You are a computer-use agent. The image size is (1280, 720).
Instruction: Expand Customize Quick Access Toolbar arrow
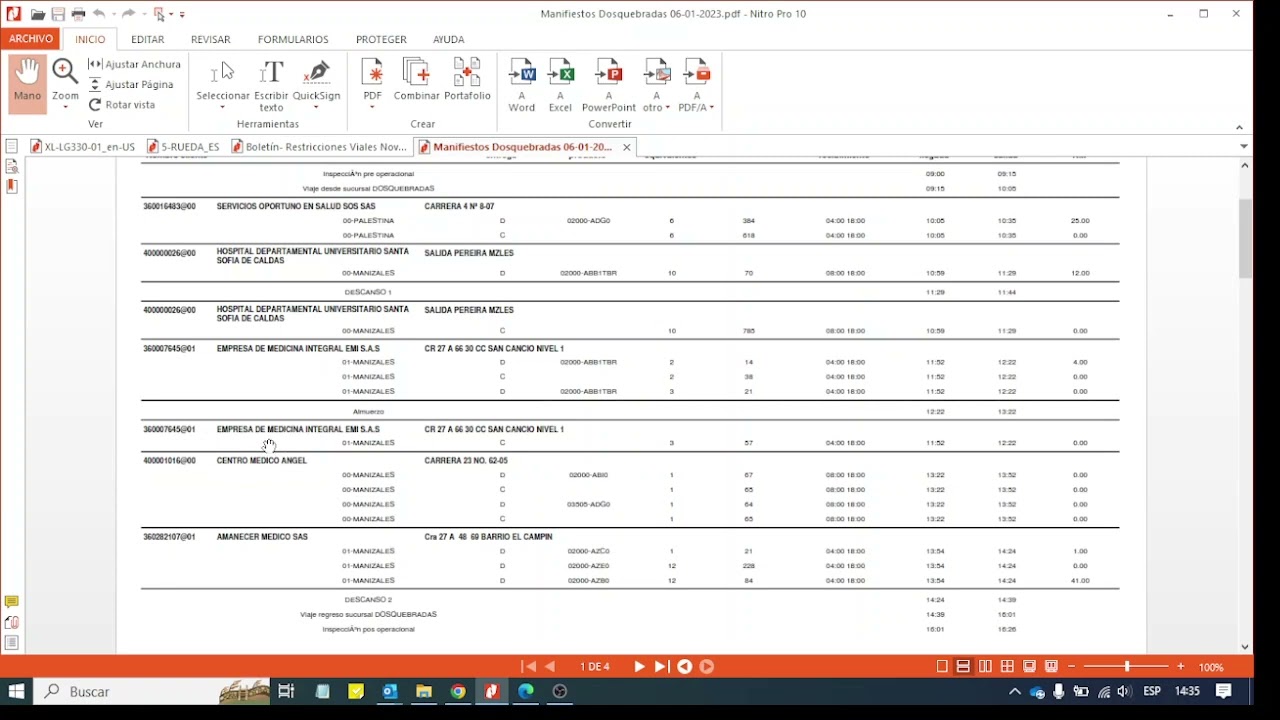(182, 15)
